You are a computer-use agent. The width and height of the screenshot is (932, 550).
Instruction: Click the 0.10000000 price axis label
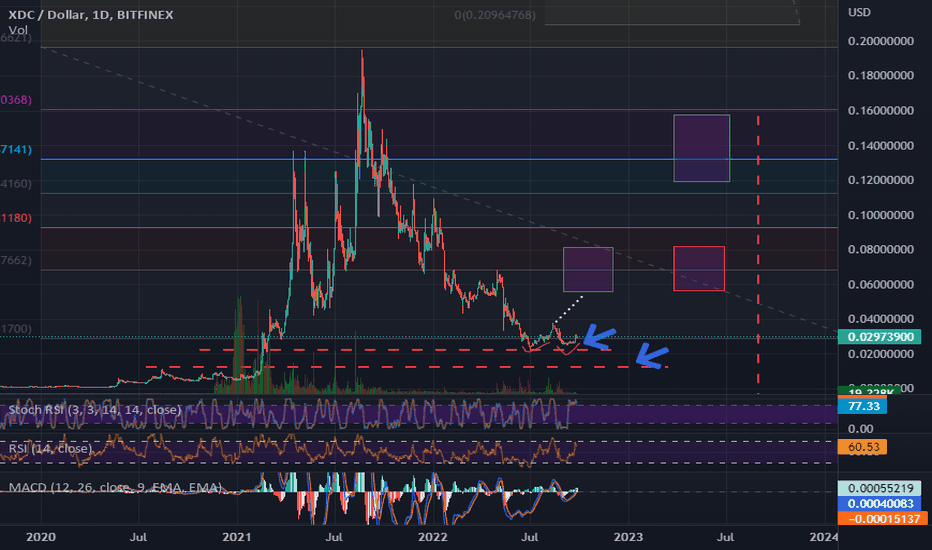pos(881,215)
